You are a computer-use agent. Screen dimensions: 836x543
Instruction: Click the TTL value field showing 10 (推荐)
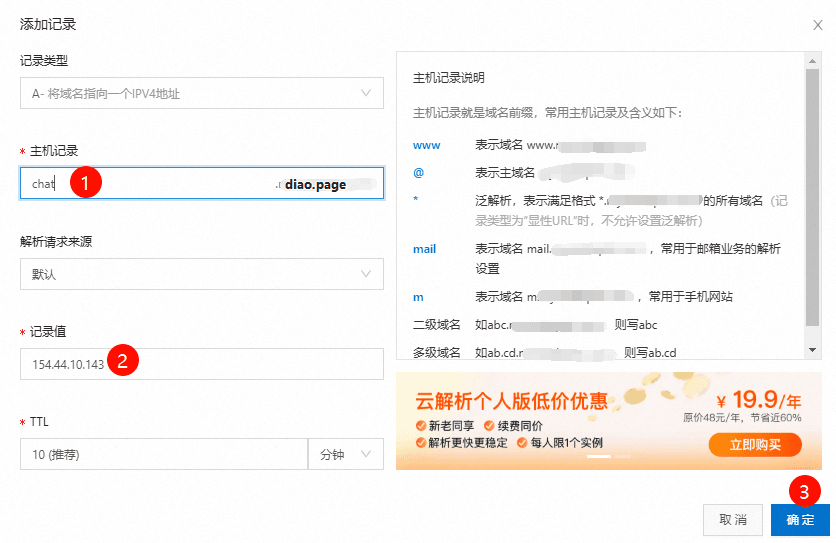(x=163, y=454)
